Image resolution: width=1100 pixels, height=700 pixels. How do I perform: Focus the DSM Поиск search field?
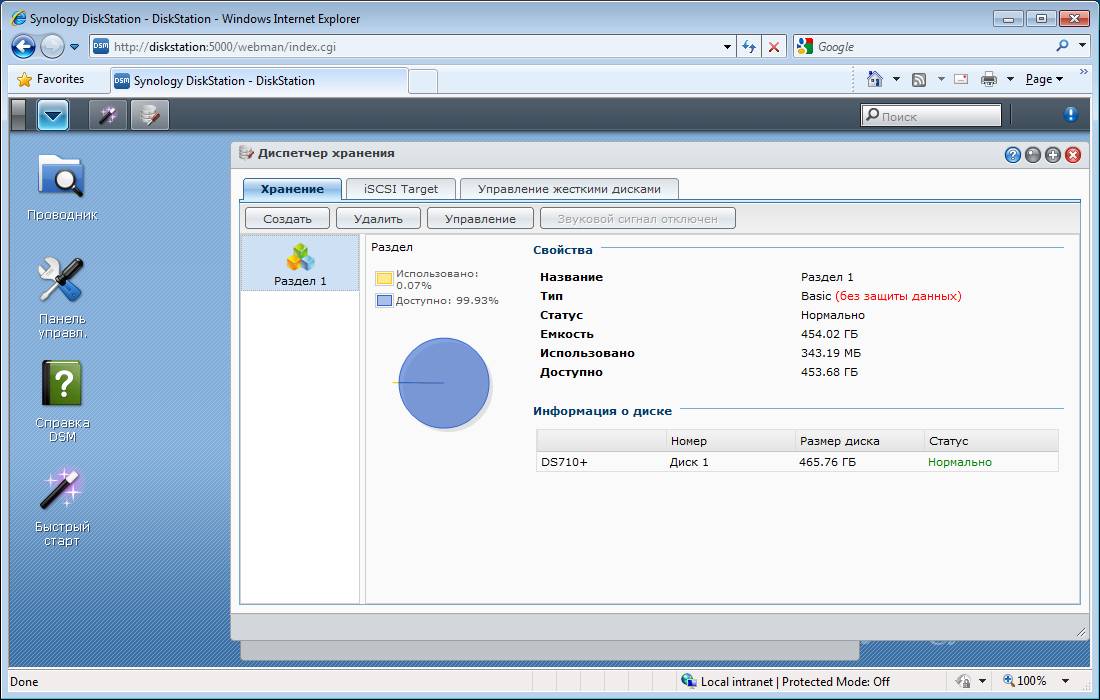(x=931, y=115)
